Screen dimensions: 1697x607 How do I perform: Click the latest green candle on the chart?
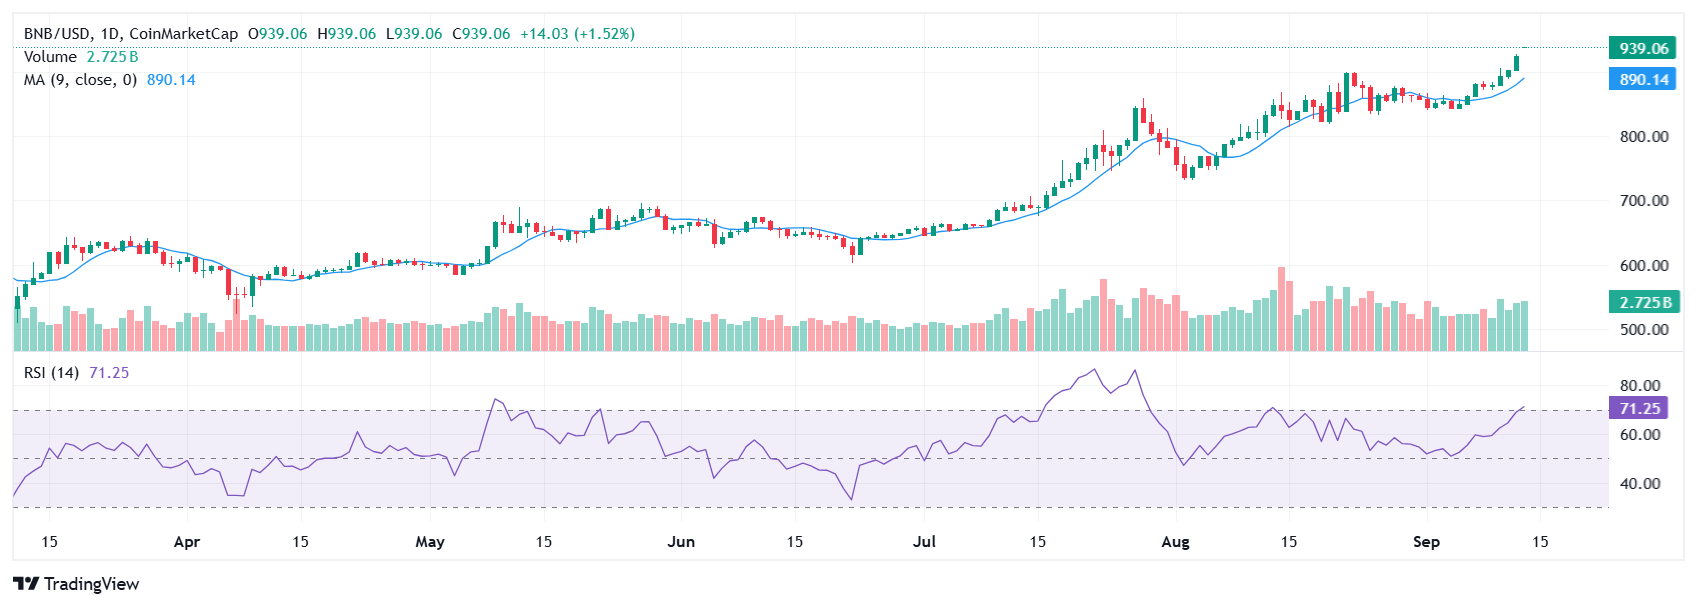point(1517,63)
